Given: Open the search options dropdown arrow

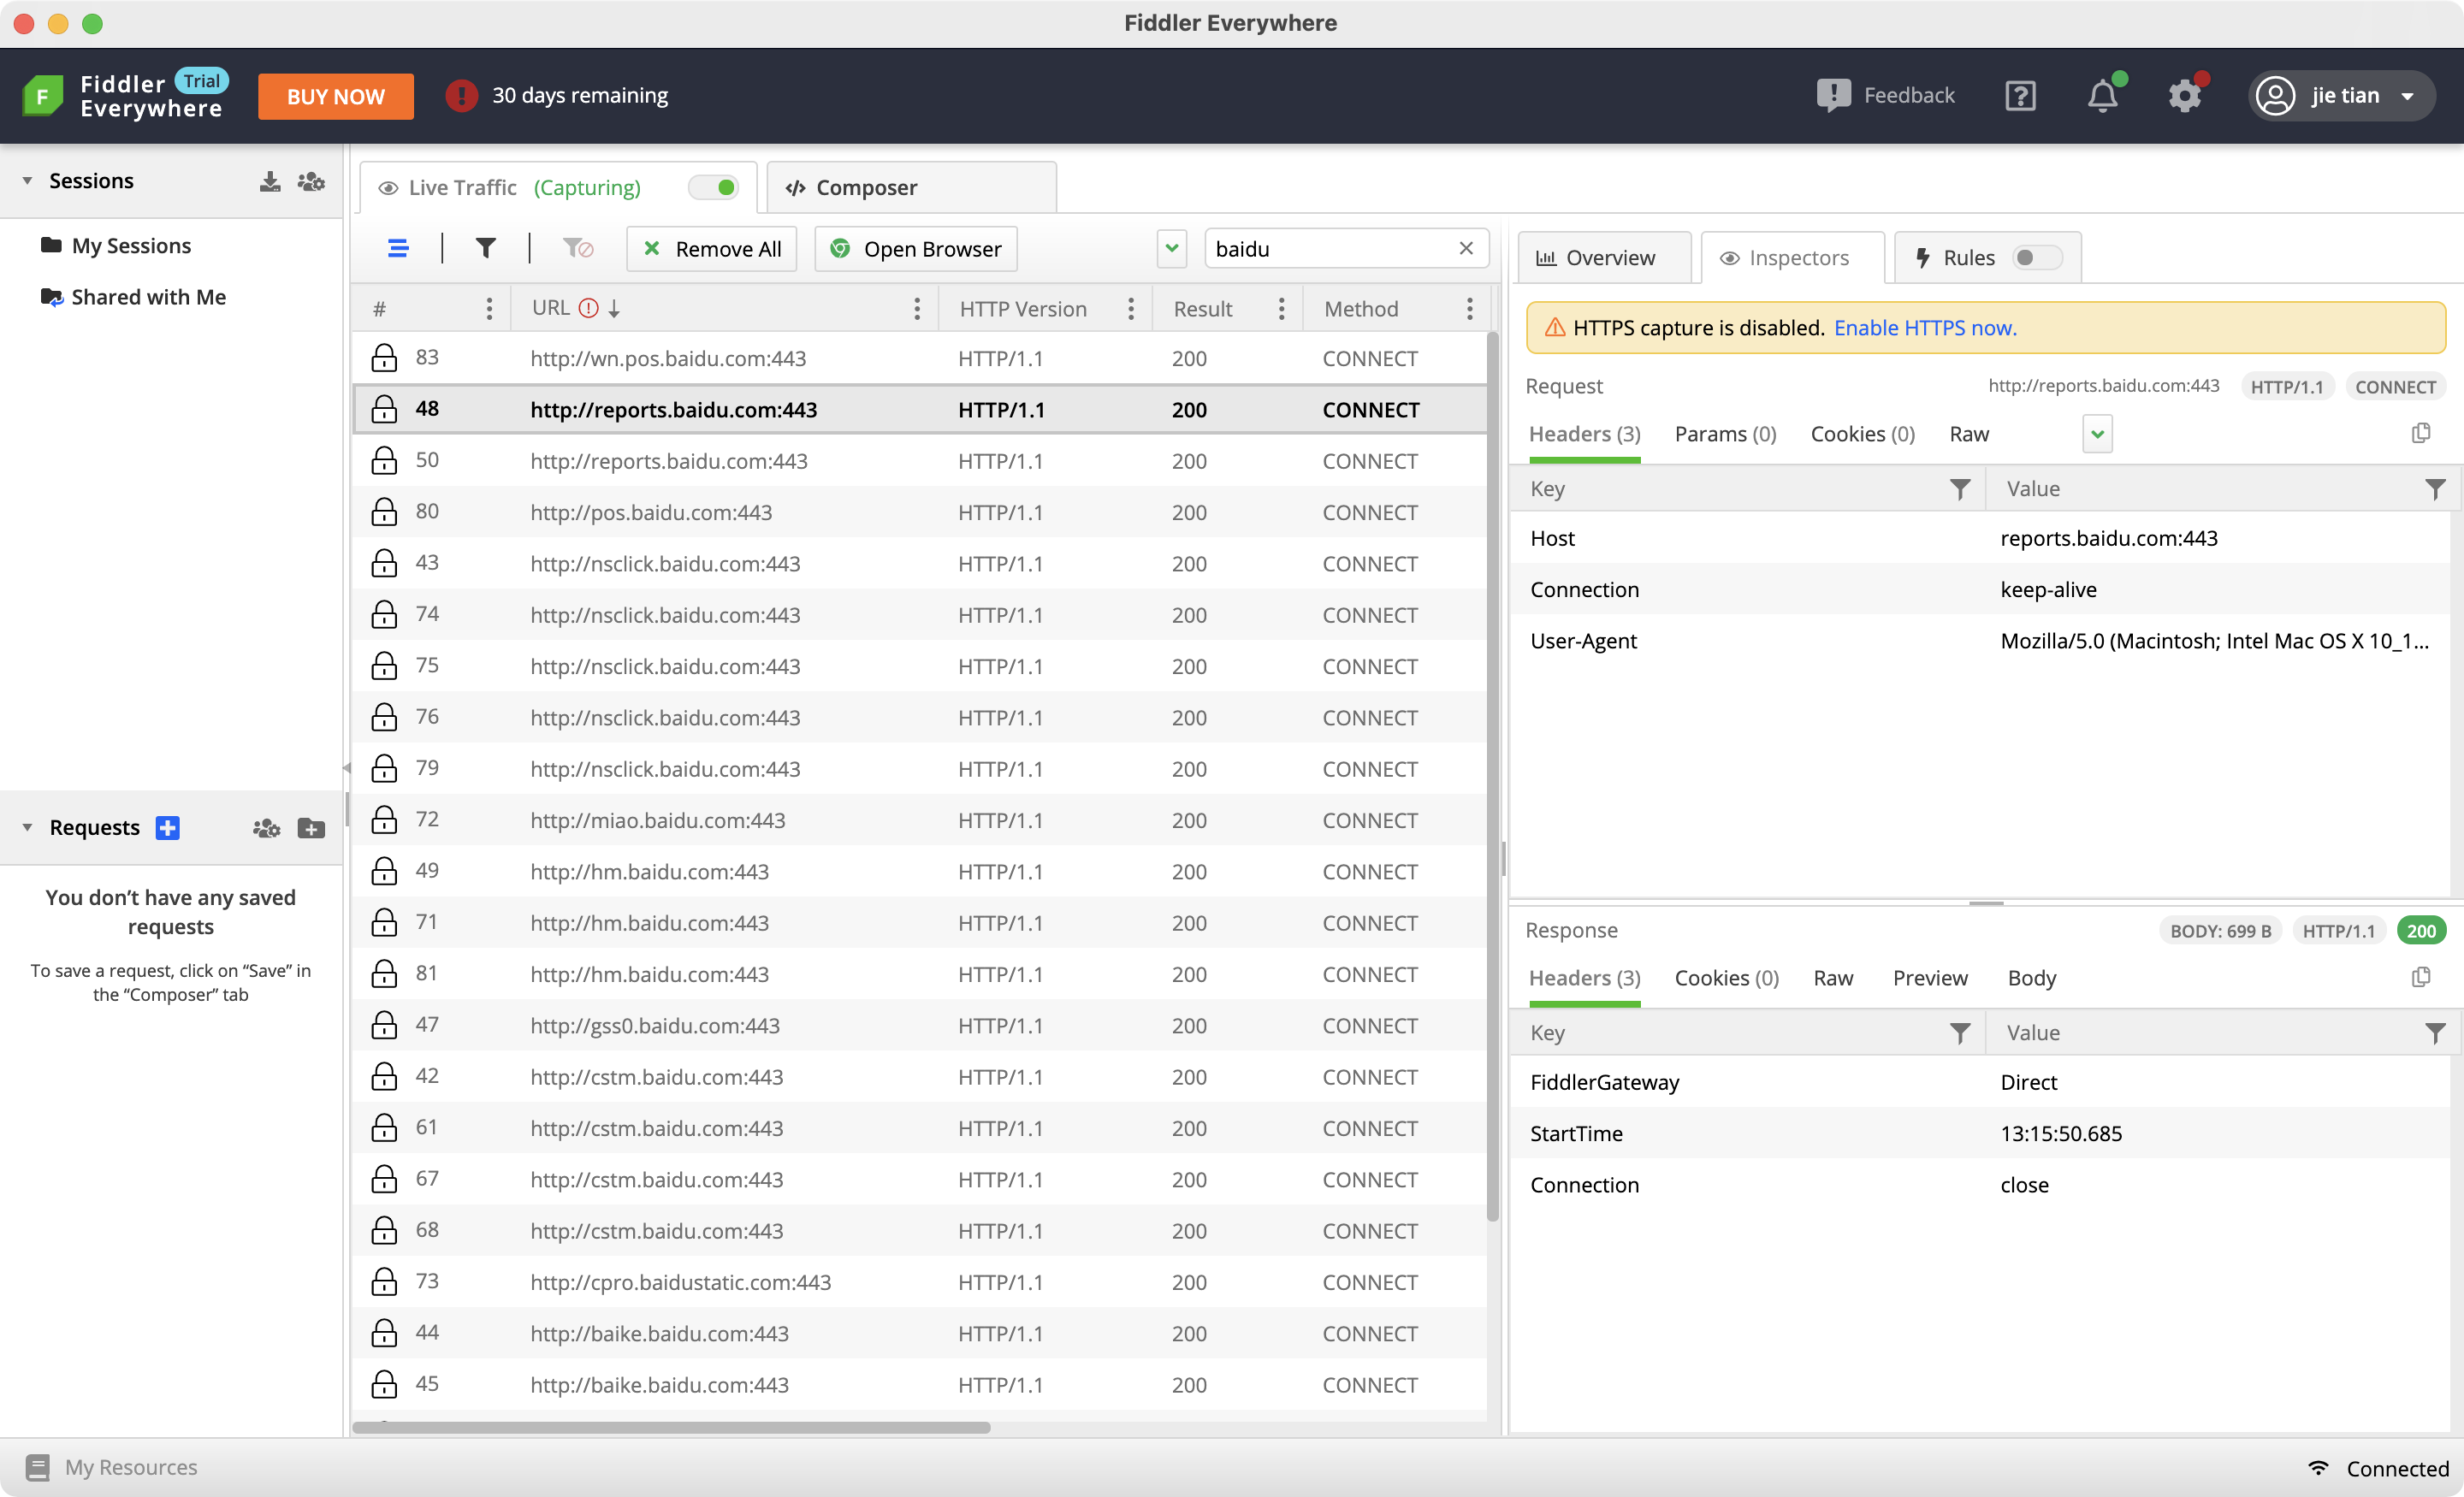Looking at the screenshot, I should click(x=1171, y=248).
